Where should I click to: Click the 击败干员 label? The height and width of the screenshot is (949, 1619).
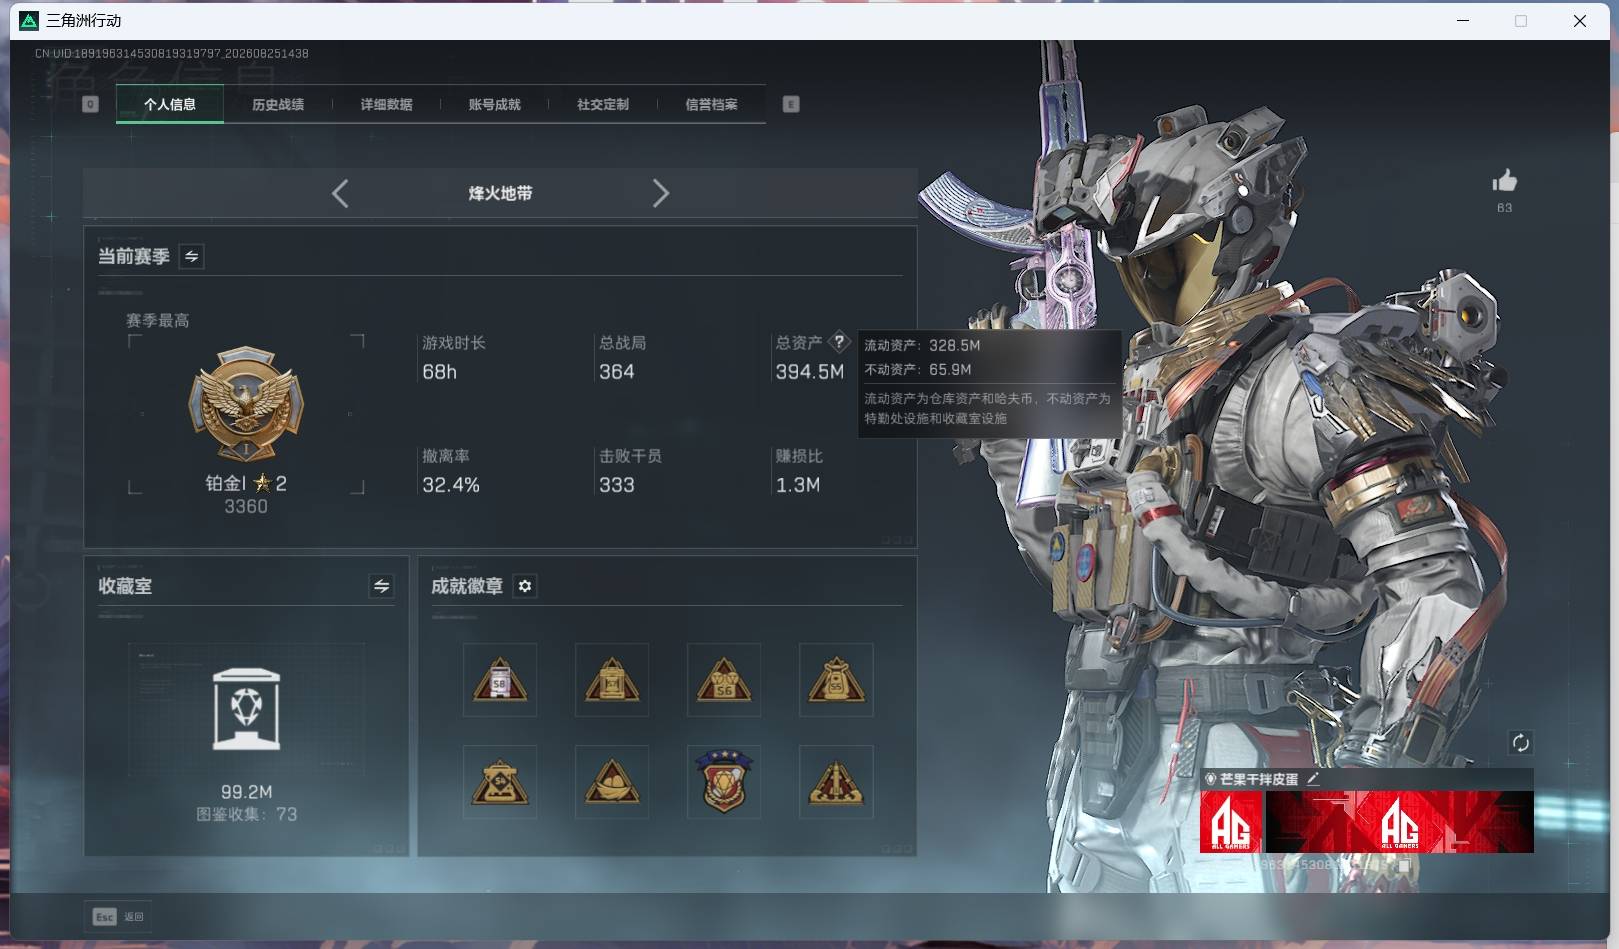coord(630,456)
